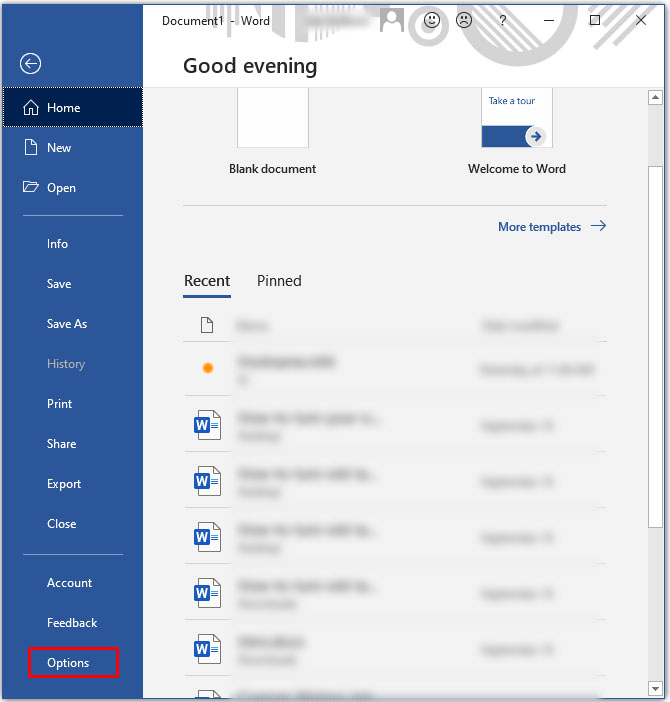Click the vertical scrollbar thumb
The height and width of the screenshot is (702, 670).
point(655,347)
